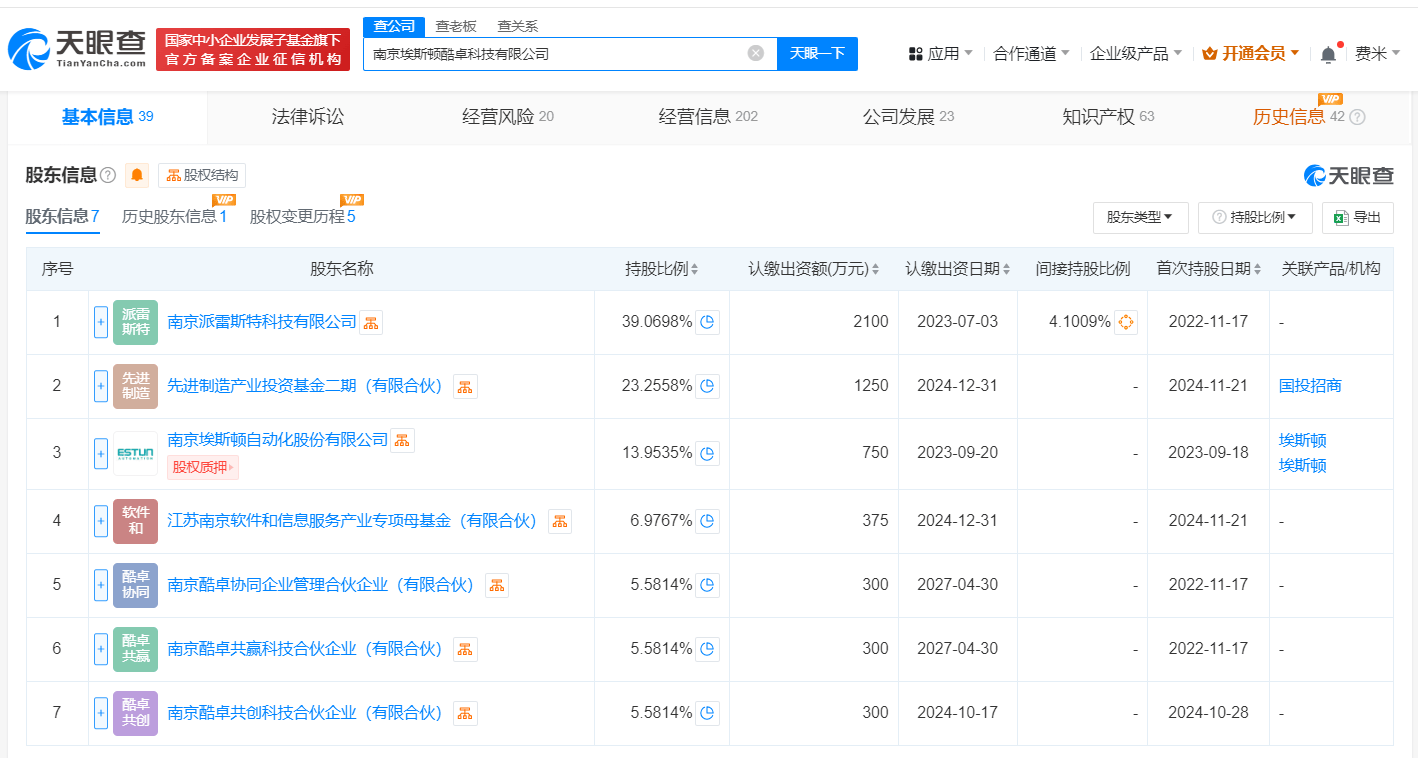The image size is (1418, 758).
Task: Click the company name search input field
Action: pyautogui.click(x=555, y=54)
